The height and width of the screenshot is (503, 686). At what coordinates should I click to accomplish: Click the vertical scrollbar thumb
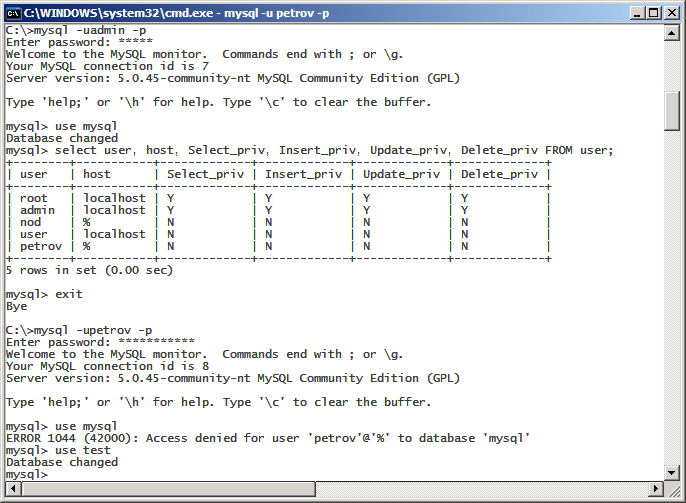[672, 111]
